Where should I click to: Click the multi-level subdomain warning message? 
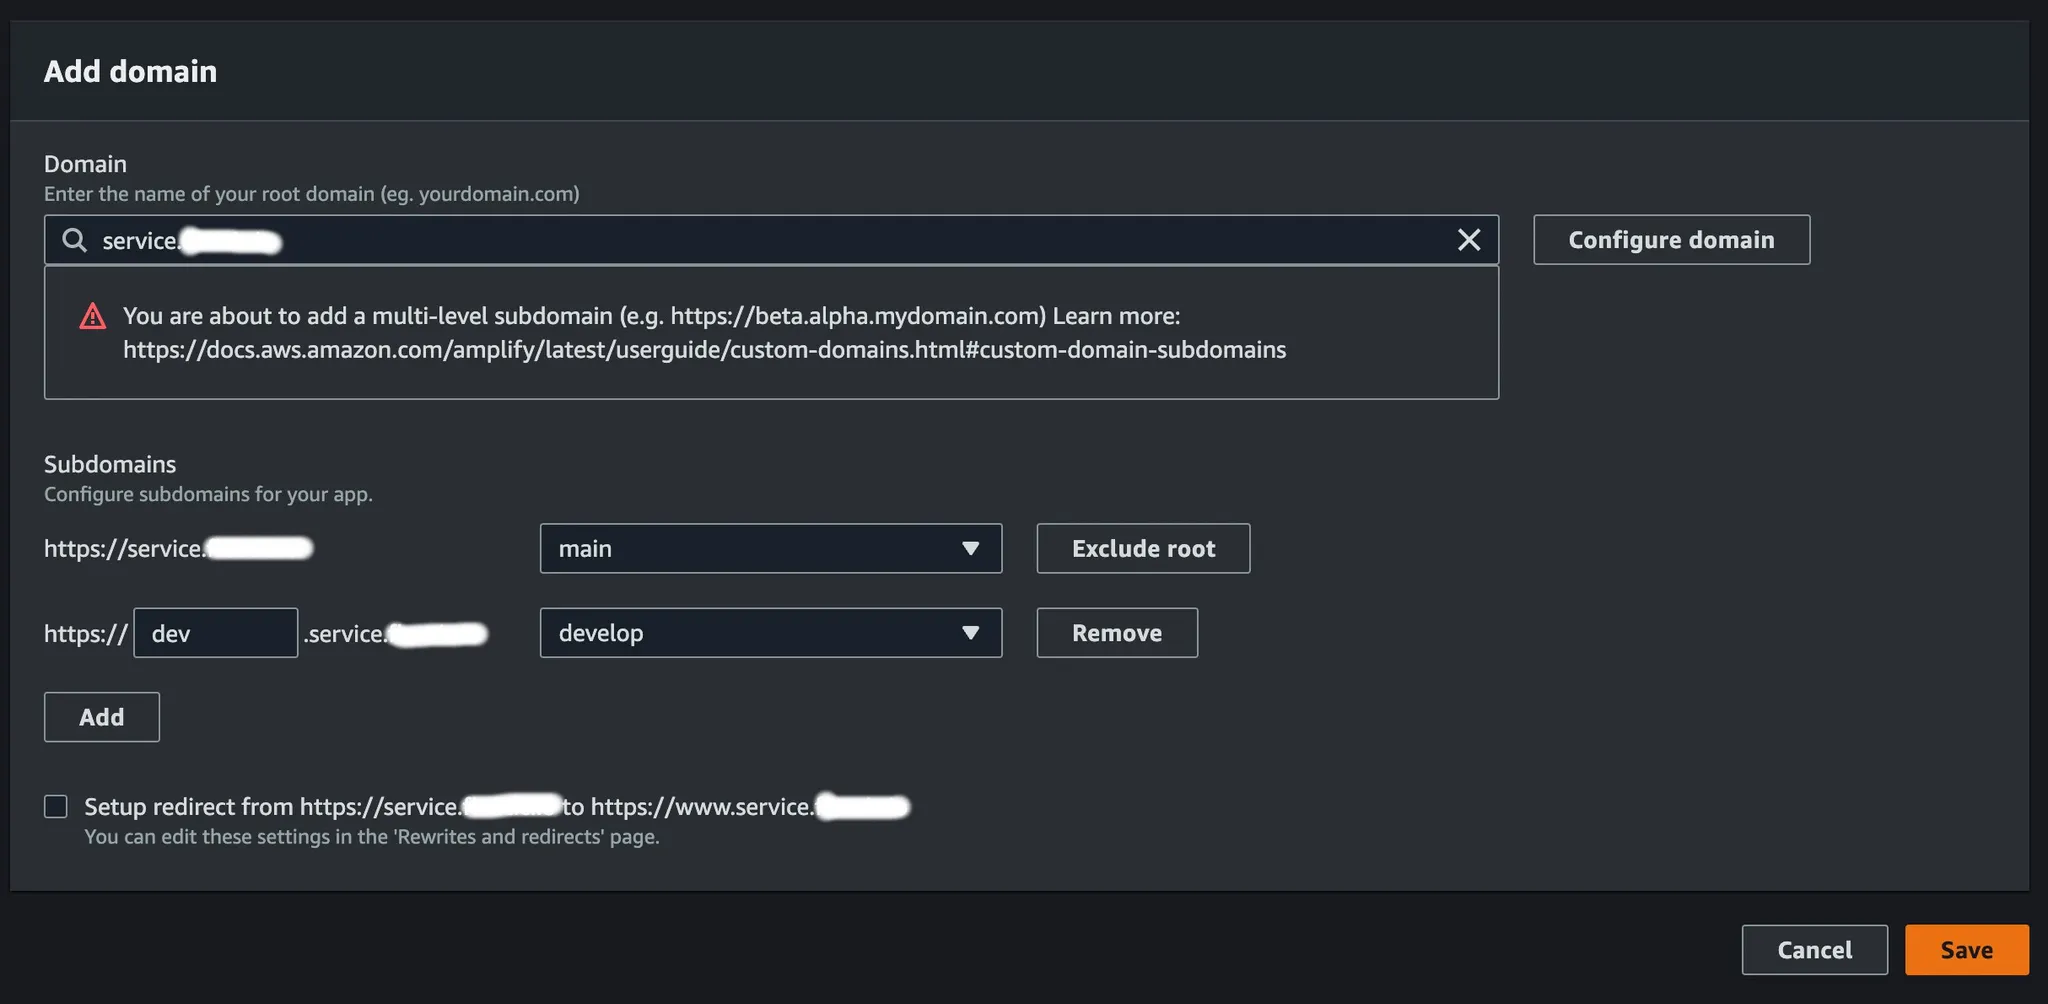[x=650, y=317]
